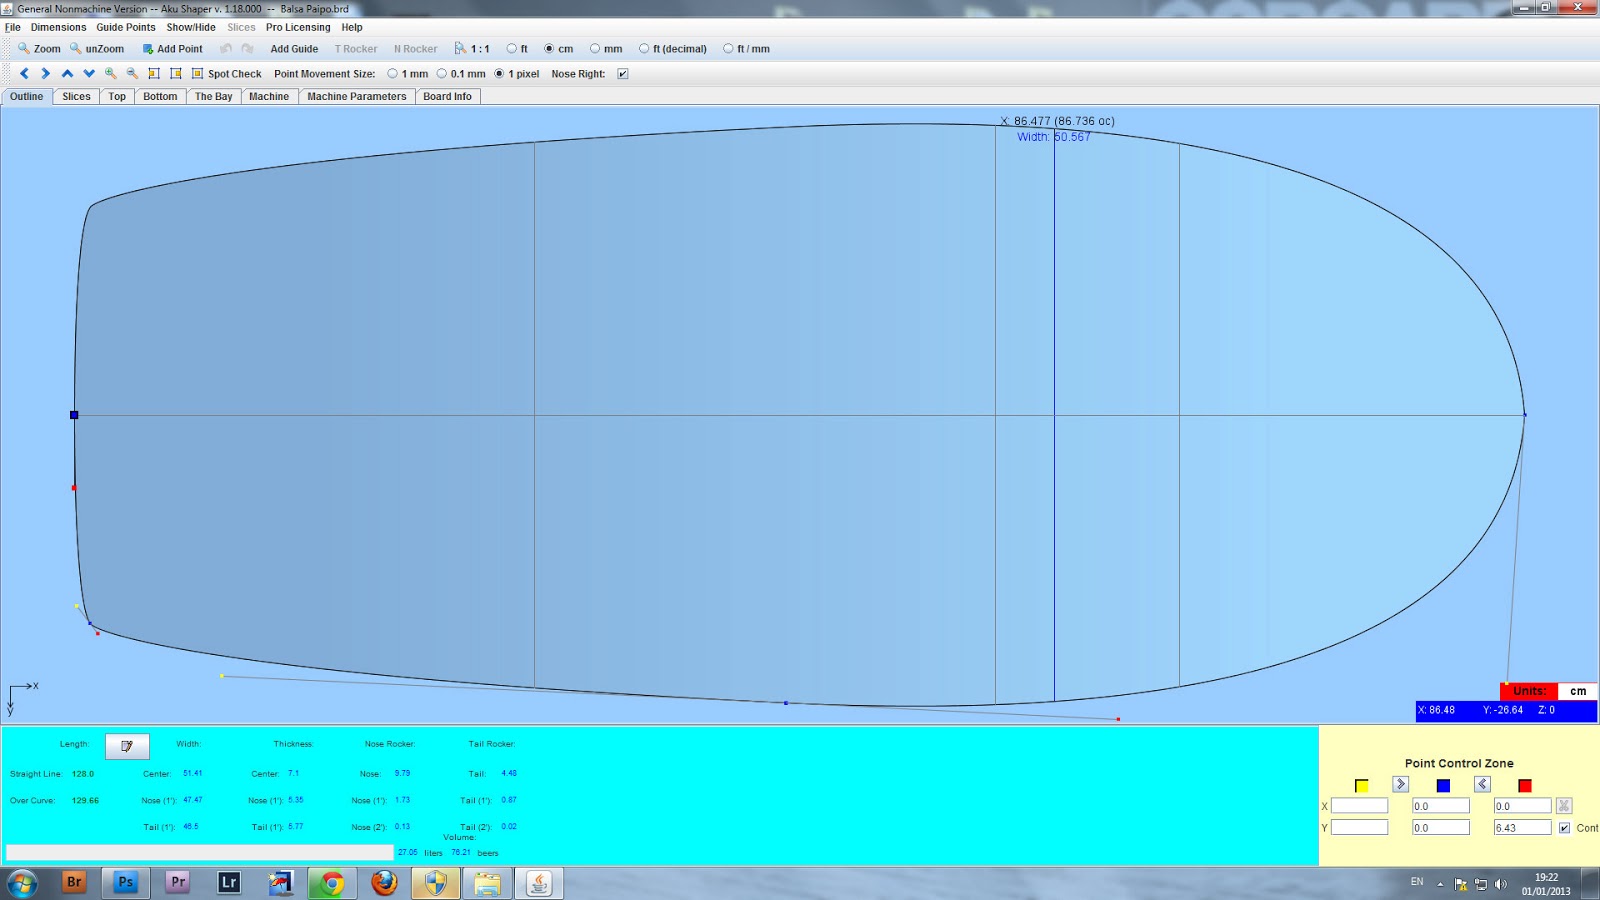The image size is (1600, 900).
Task: Switch to The Bay tab
Action: (213, 97)
